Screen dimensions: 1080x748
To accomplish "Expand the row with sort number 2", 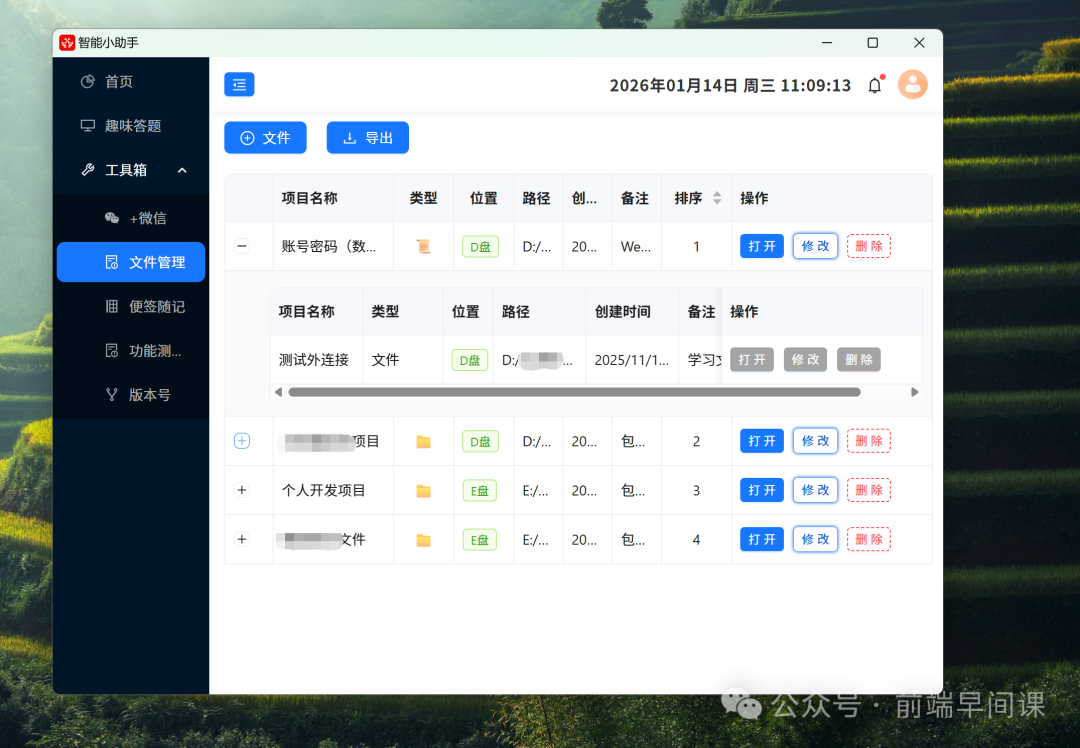I will [x=242, y=441].
